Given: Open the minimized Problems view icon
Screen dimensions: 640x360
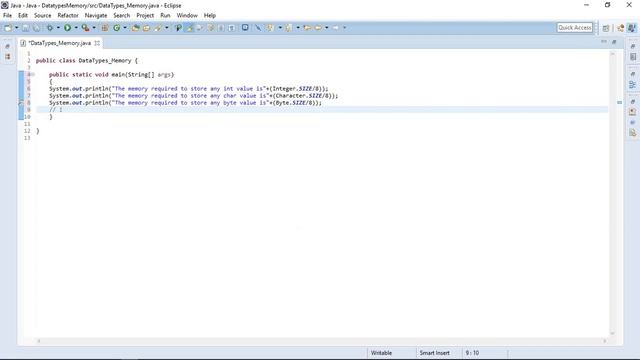Looking at the screenshot, I should pos(633,112).
